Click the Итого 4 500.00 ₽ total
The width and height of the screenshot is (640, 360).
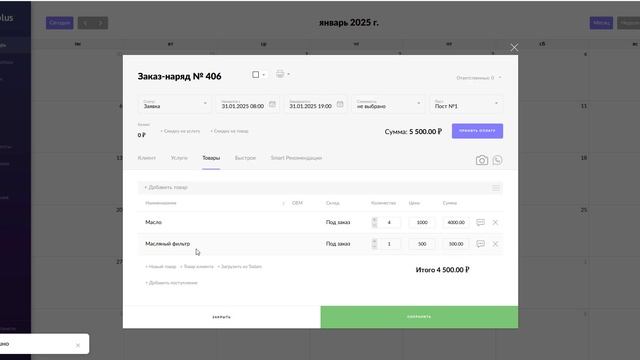[x=442, y=270]
